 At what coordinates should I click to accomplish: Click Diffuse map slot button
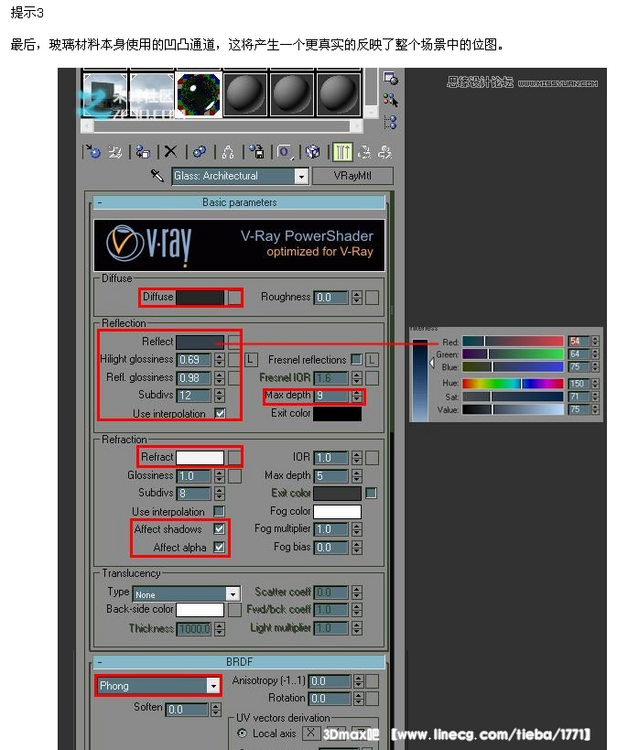pos(234,297)
